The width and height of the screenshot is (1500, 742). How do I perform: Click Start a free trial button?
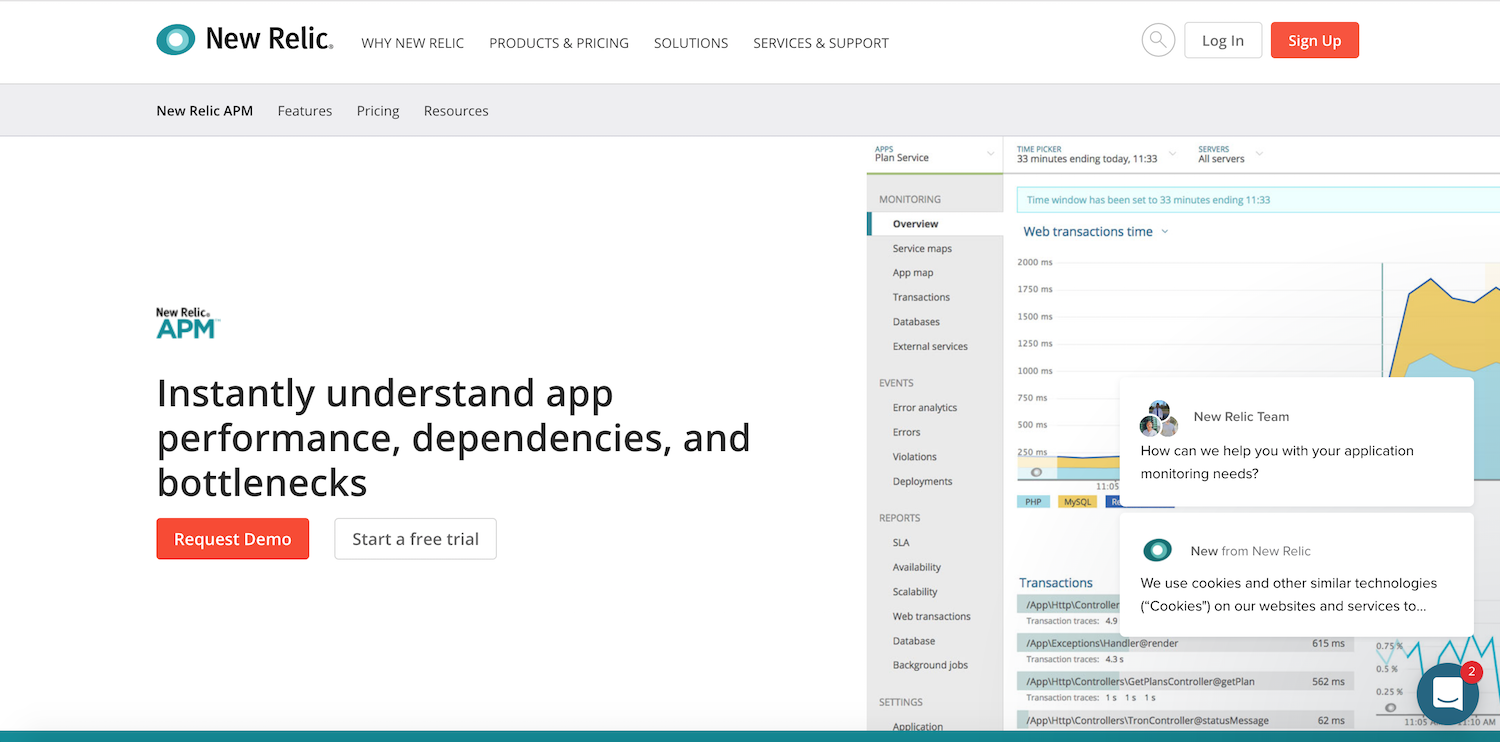click(415, 539)
